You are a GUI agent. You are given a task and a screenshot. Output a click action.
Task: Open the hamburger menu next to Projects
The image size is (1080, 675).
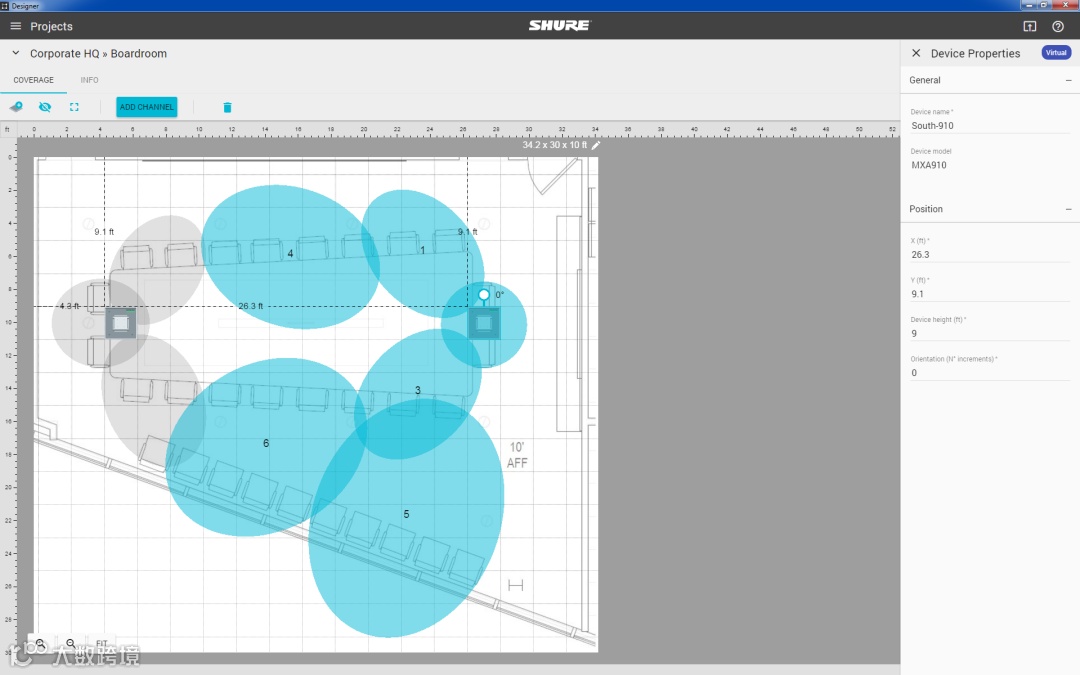coord(15,26)
